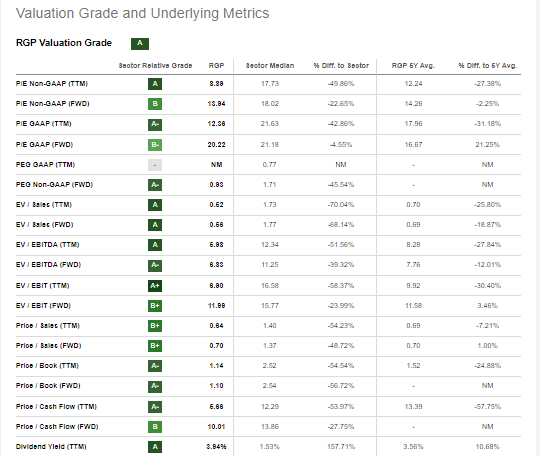Click the 157.71% dividend yield difference
This screenshot has height=456, width=540.
coord(341,447)
